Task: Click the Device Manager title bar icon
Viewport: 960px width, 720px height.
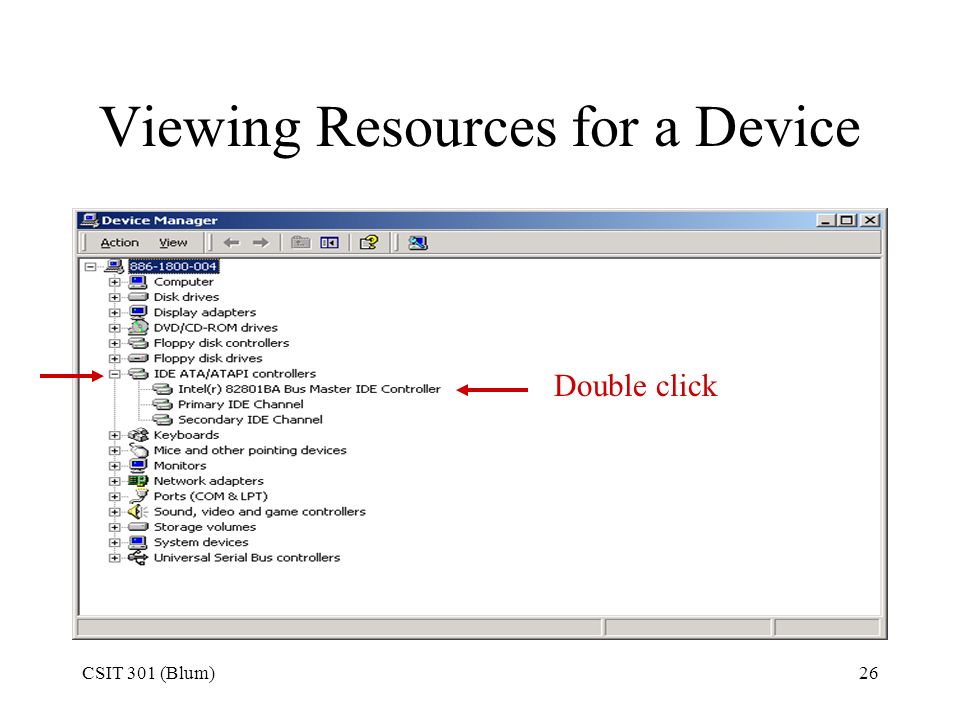Action: pyautogui.click(x=89, y=220)
